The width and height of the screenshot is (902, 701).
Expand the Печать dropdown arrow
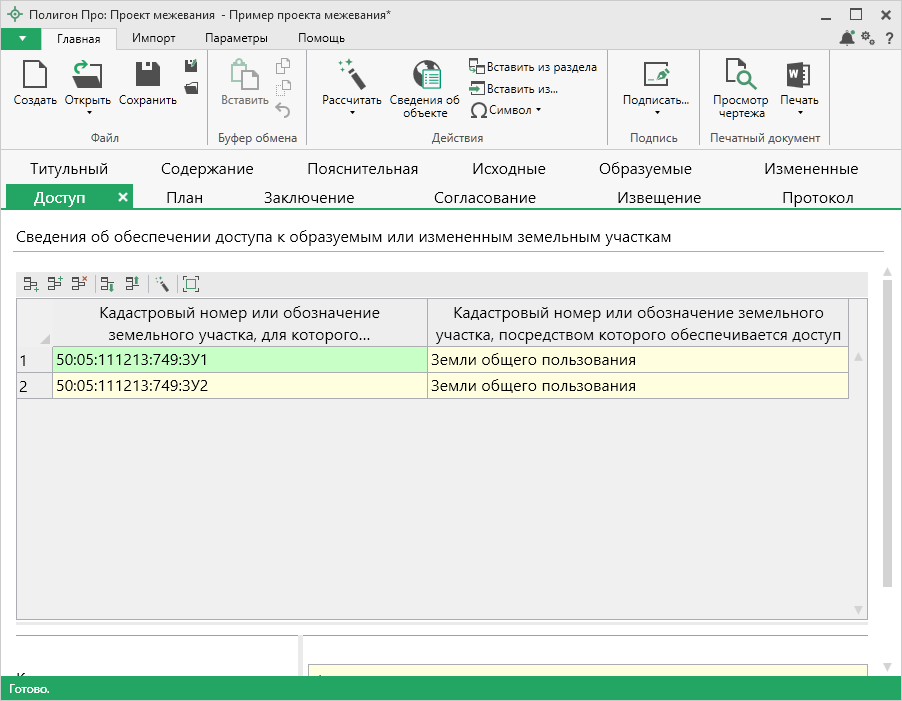(x=800, y=113)
